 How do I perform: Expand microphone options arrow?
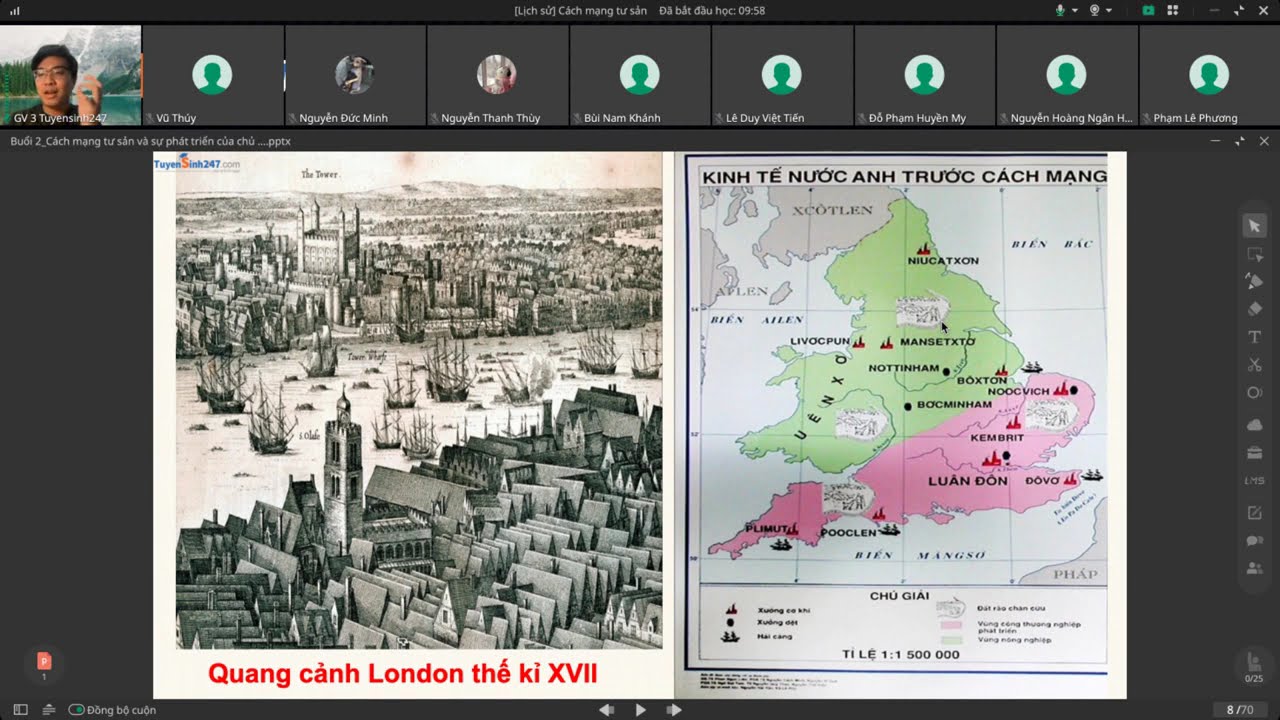click(1075, 10)
